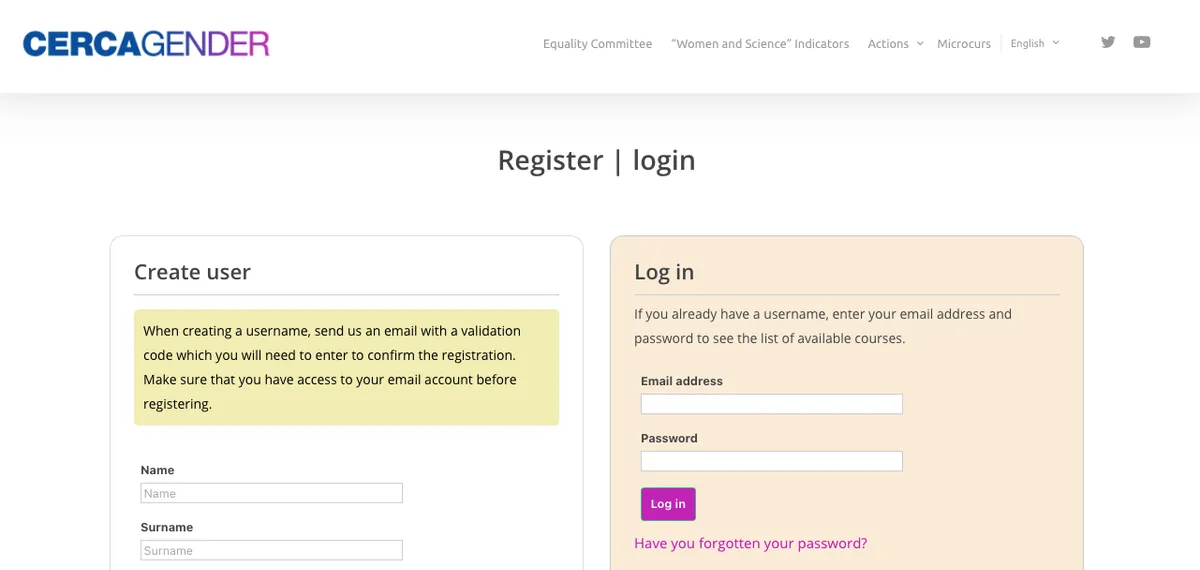Click the yellow validation code notice
The height and width of the screenshot is (570, 1200).
[346, 367]
